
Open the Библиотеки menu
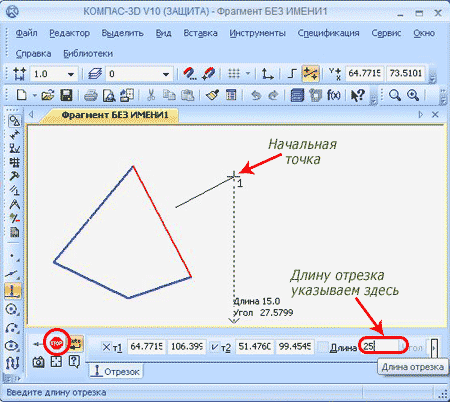click(88, 54)
